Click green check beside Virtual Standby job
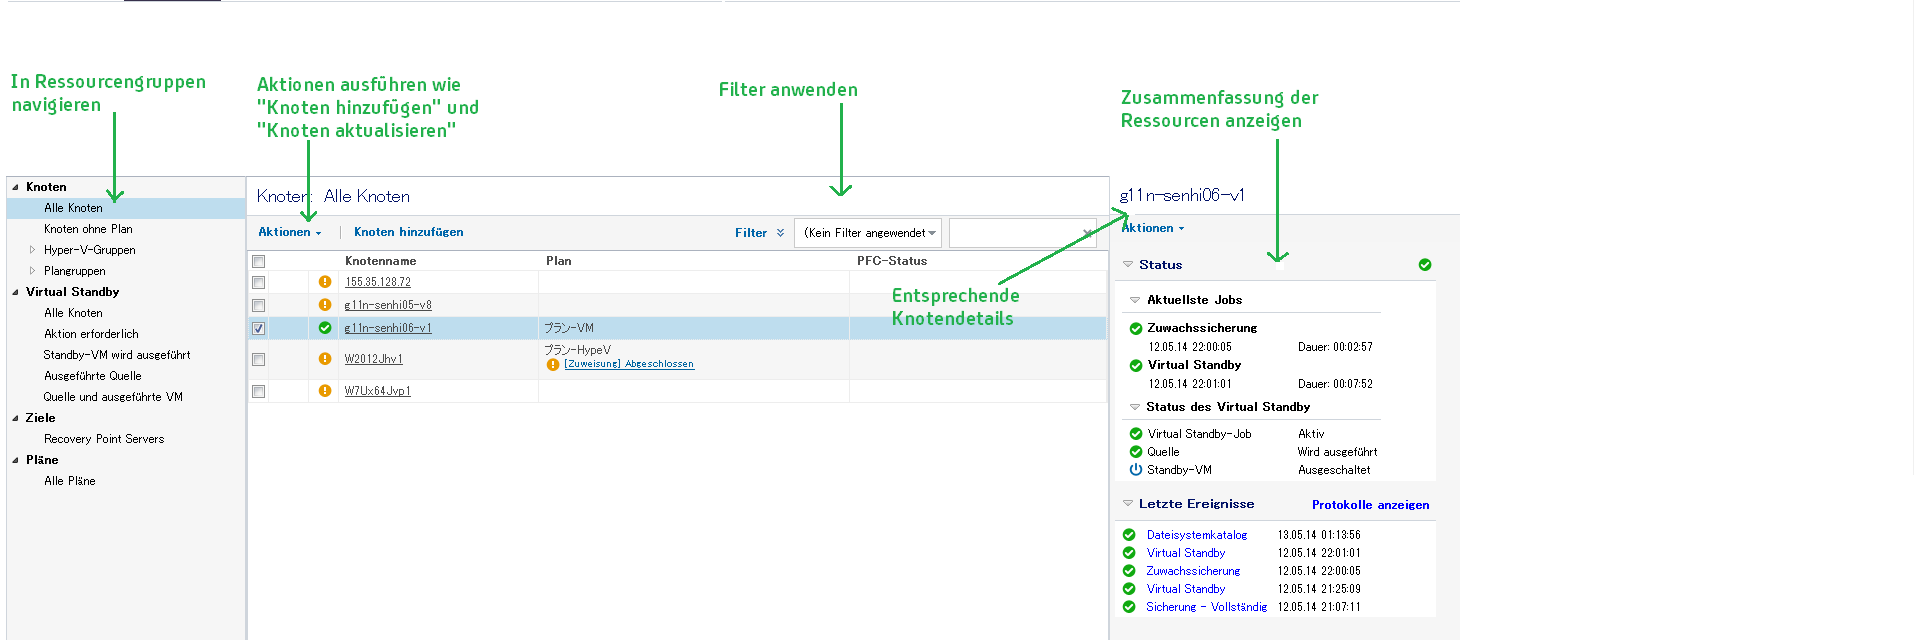The image size is (1918, 640). pyautogui.click(x=1136, y=365)
